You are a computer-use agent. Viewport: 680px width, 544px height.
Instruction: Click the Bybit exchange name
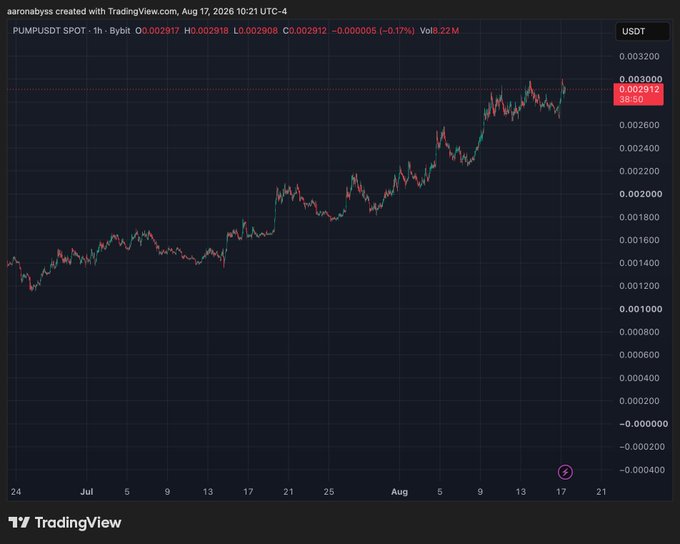point(120,31)
